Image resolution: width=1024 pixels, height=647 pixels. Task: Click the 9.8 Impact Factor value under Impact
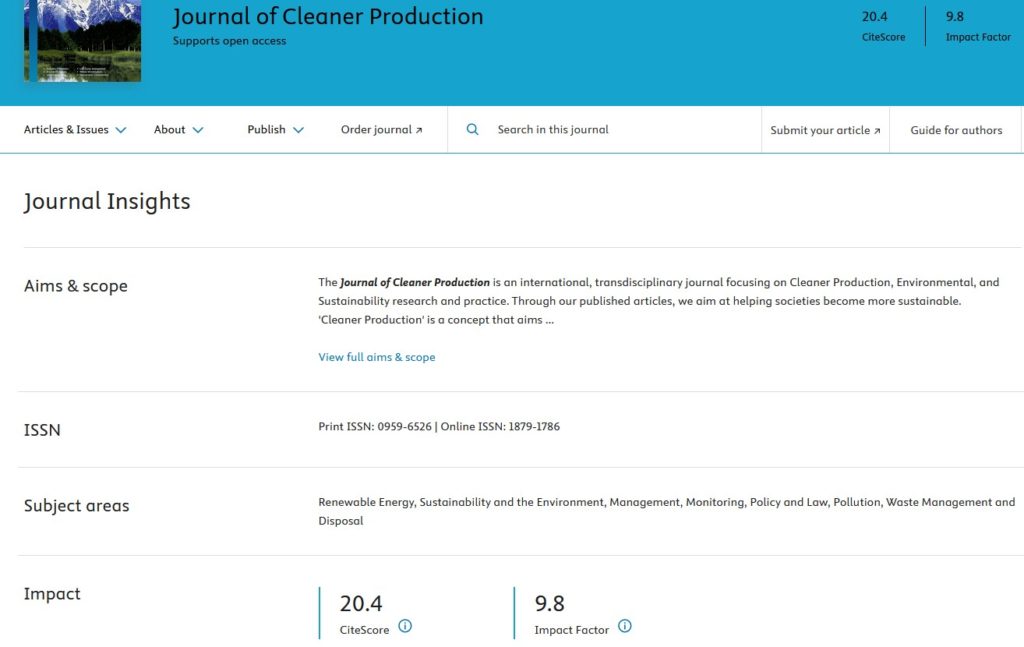tap(549, 603)
